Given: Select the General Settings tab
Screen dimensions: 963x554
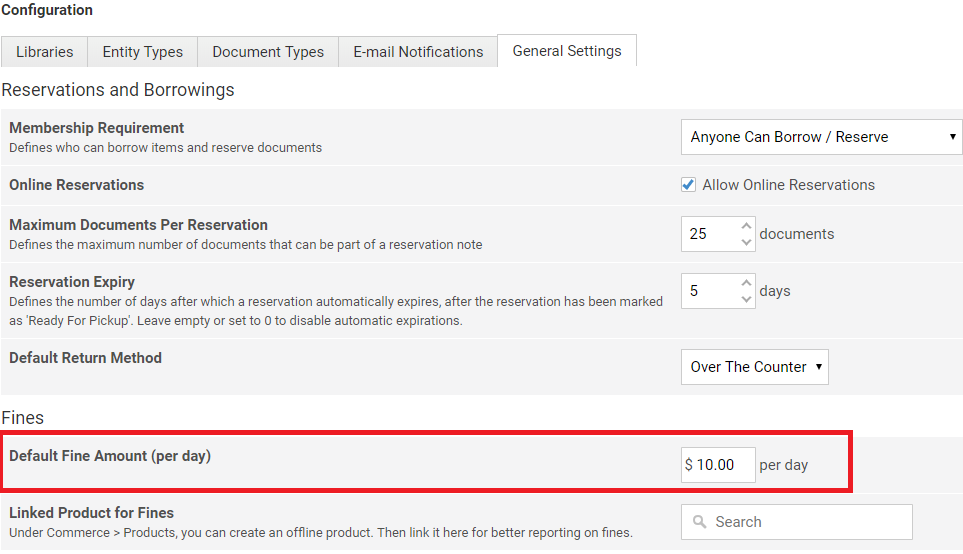Looking at the screenshot, I should 566,51.
